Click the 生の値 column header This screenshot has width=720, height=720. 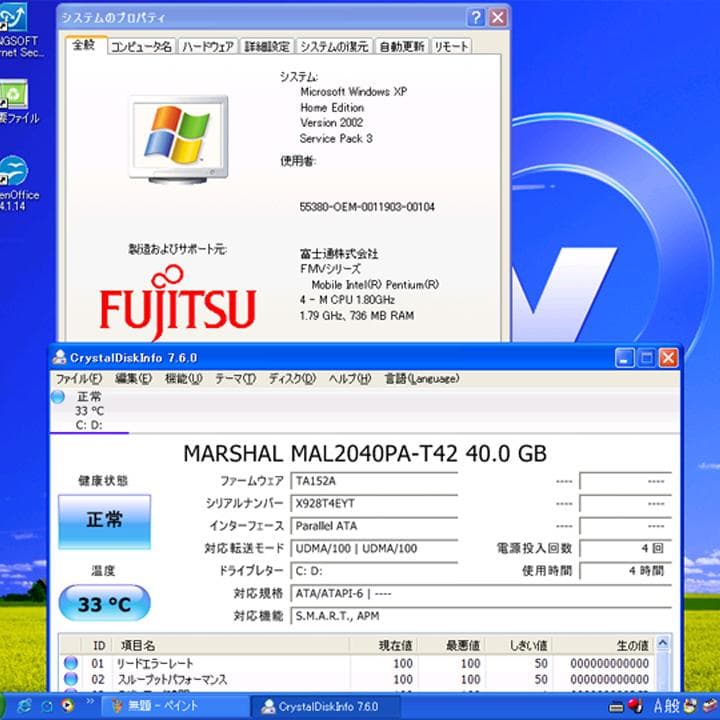pos(603,645)
